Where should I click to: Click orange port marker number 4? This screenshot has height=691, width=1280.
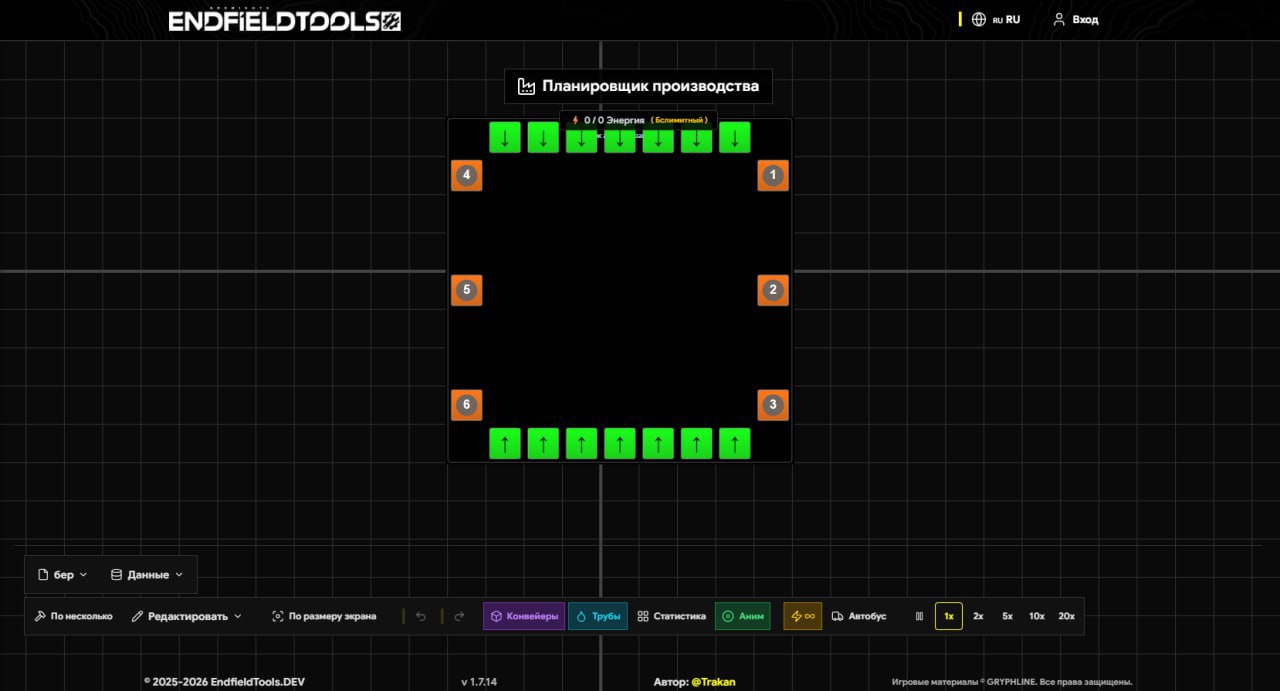pos(466,176)
